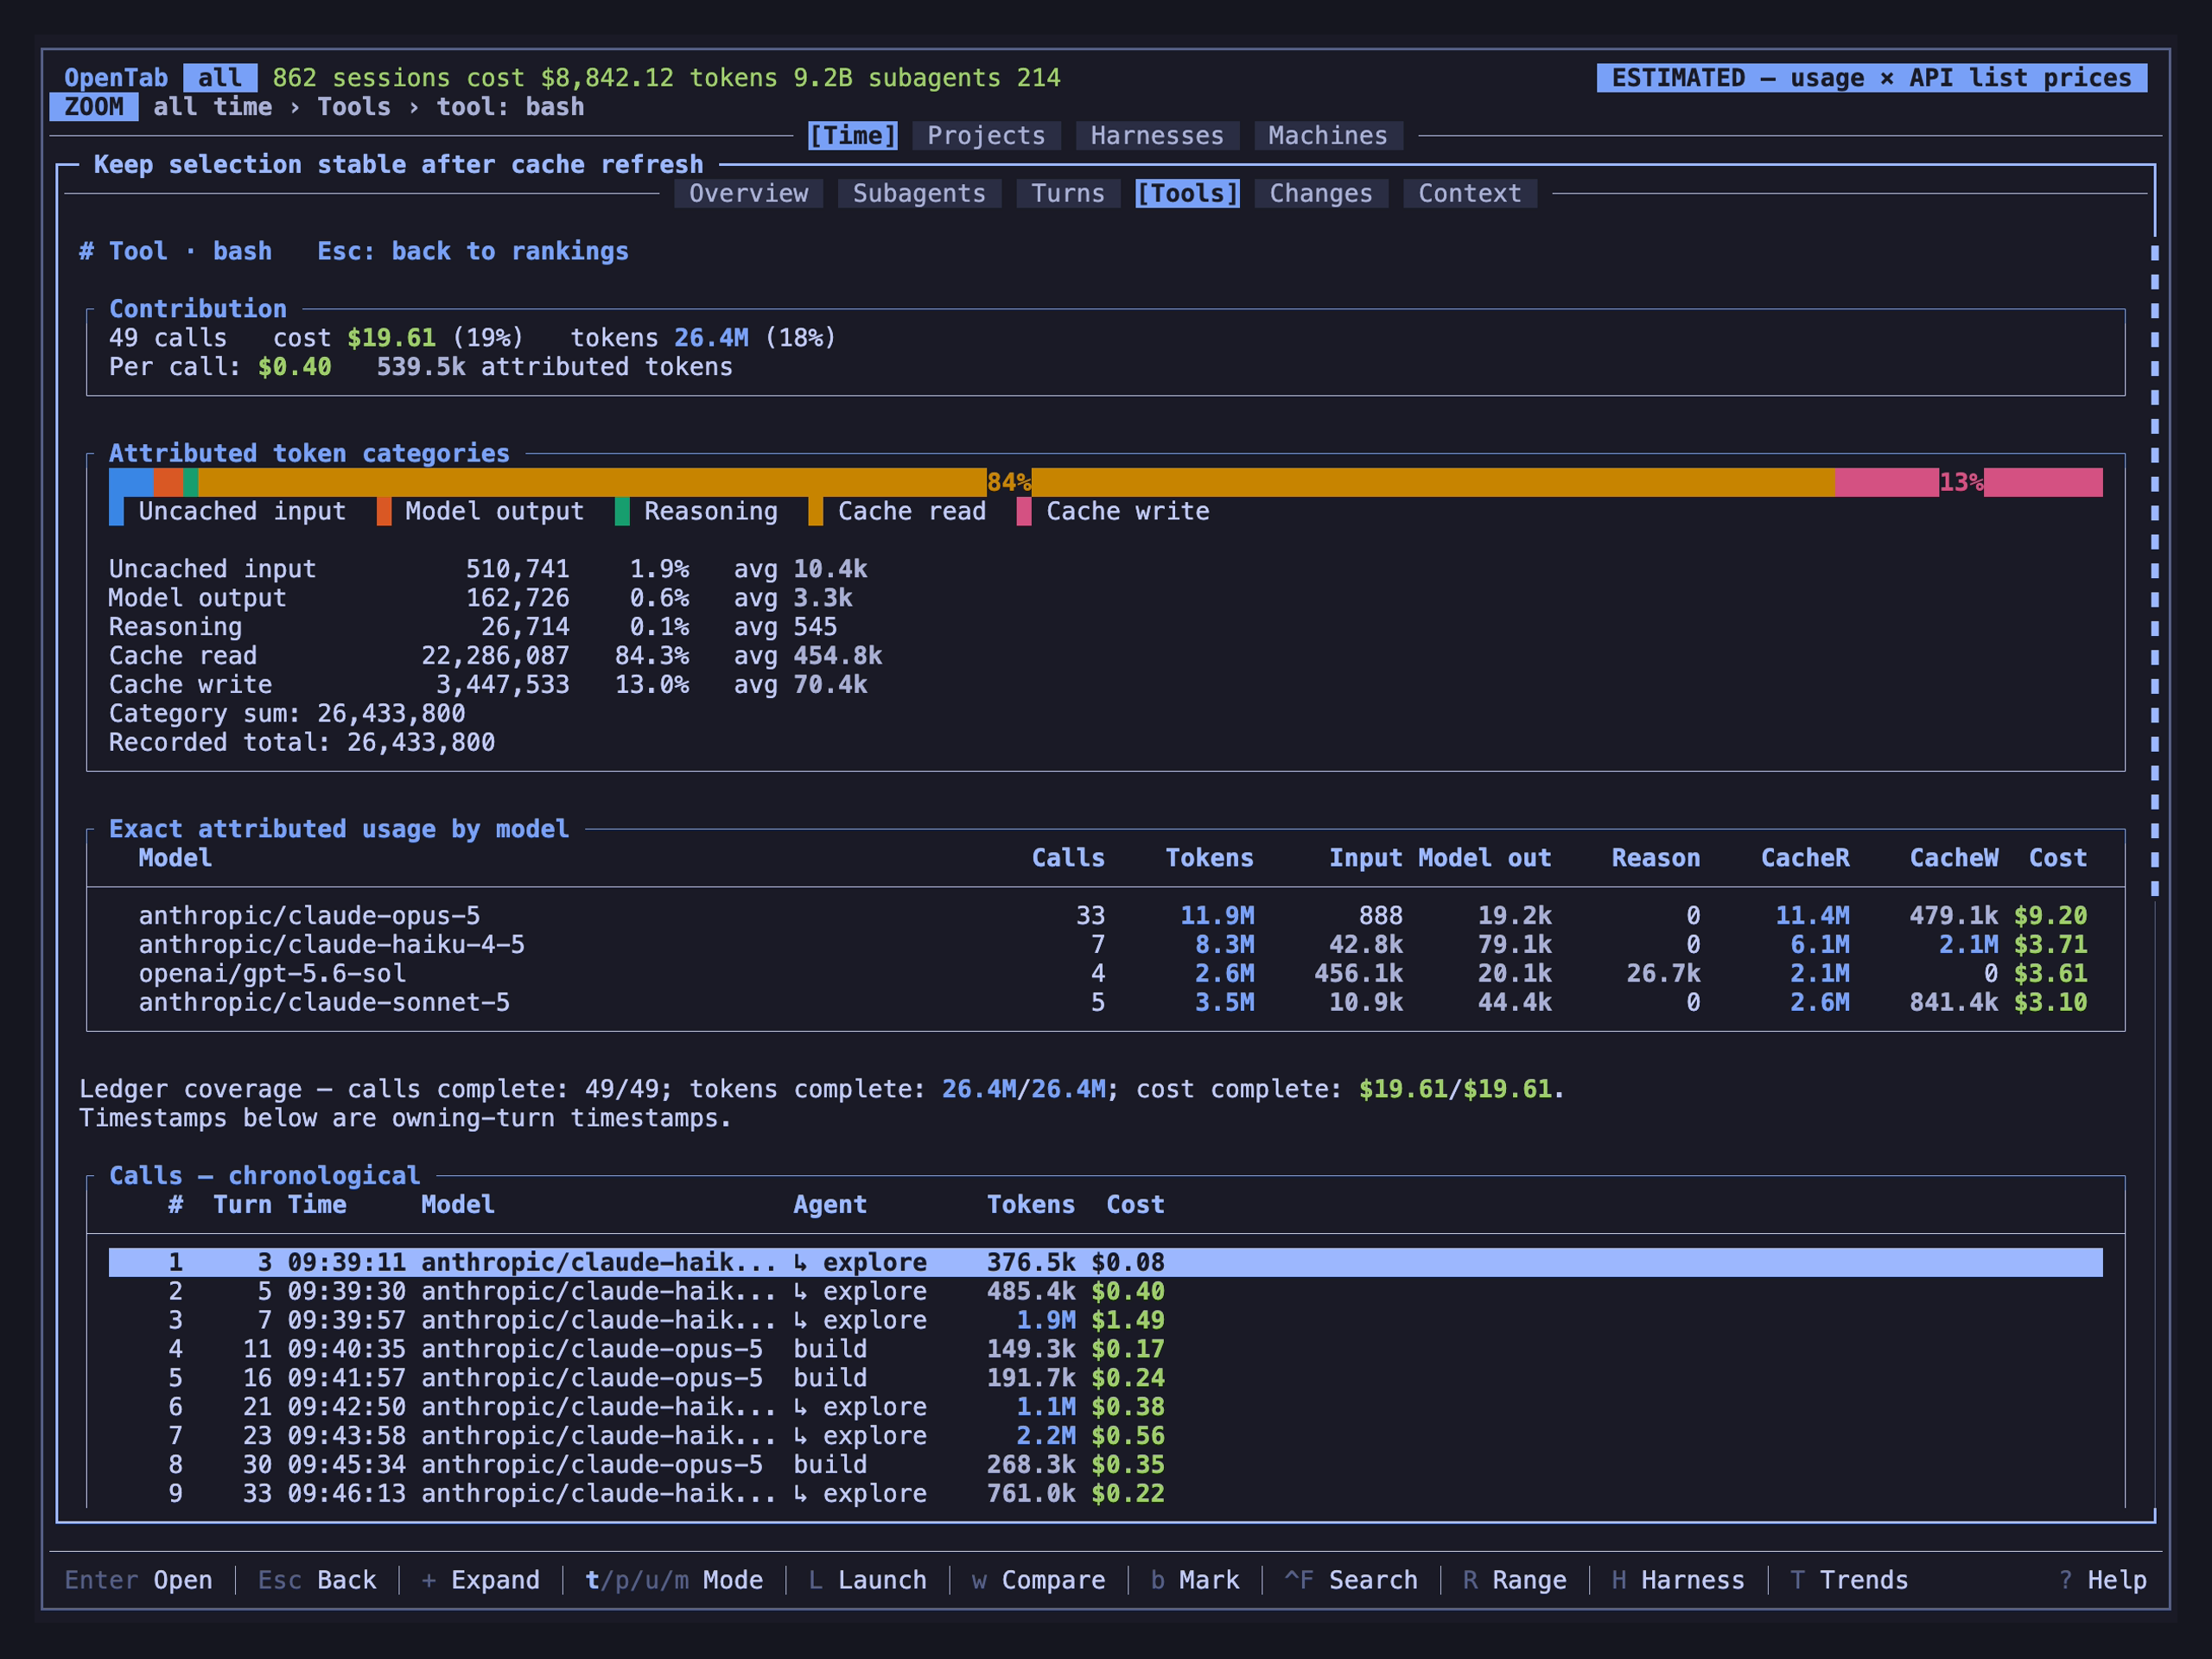Open the Harnesses tab
Viewport: 2212px width, 1659px height.
coord(1157,135)
